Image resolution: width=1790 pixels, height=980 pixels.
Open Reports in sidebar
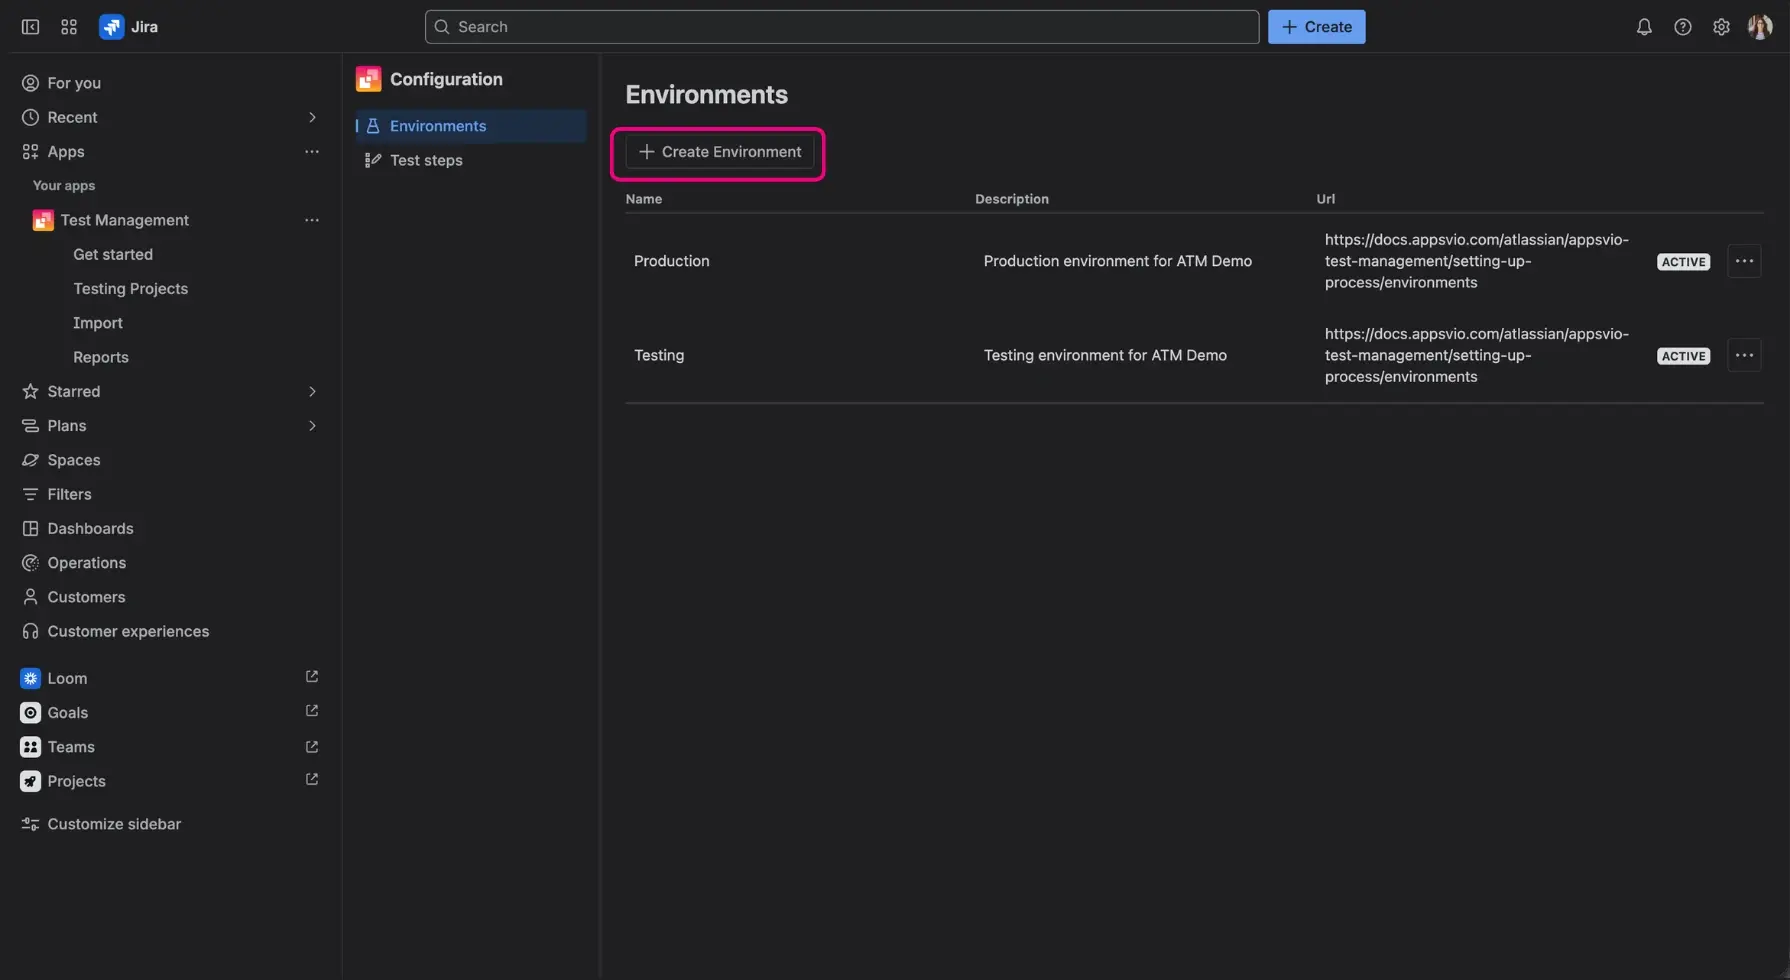pos(101,357)
